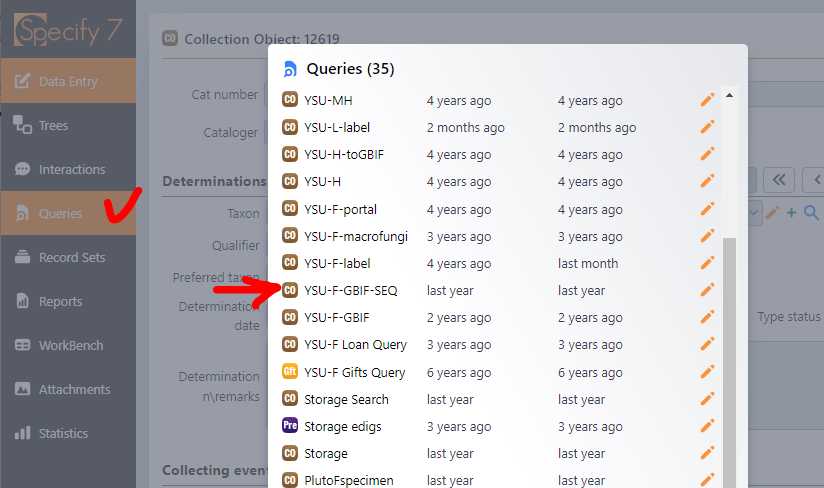Open the Storage query
Image resolution: width=824 pixels, height=488 pixels.
point(325,453)
